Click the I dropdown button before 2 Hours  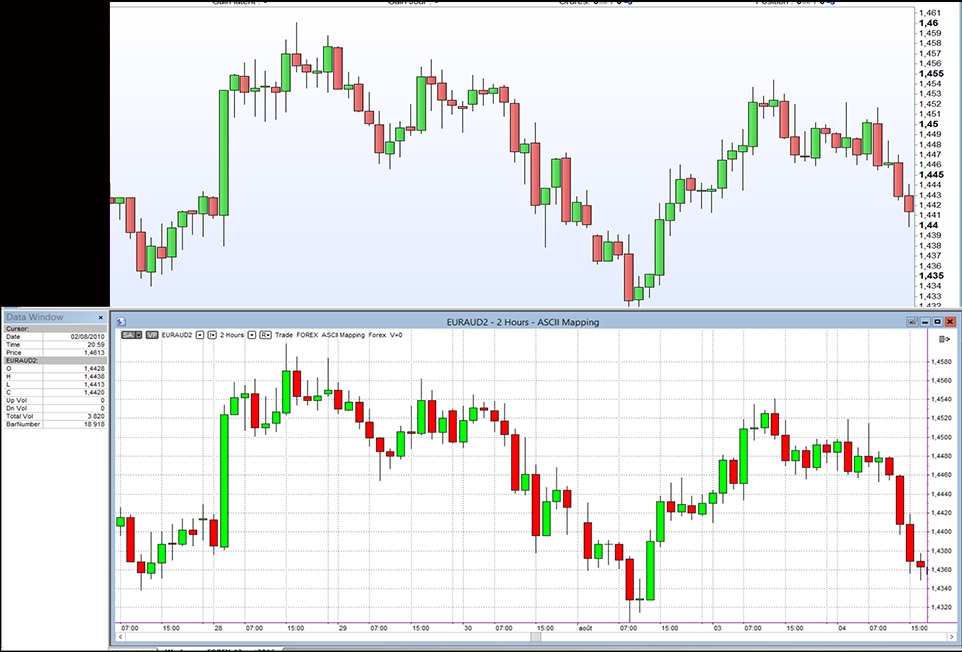pyautogui.click(x=212, y=335)
